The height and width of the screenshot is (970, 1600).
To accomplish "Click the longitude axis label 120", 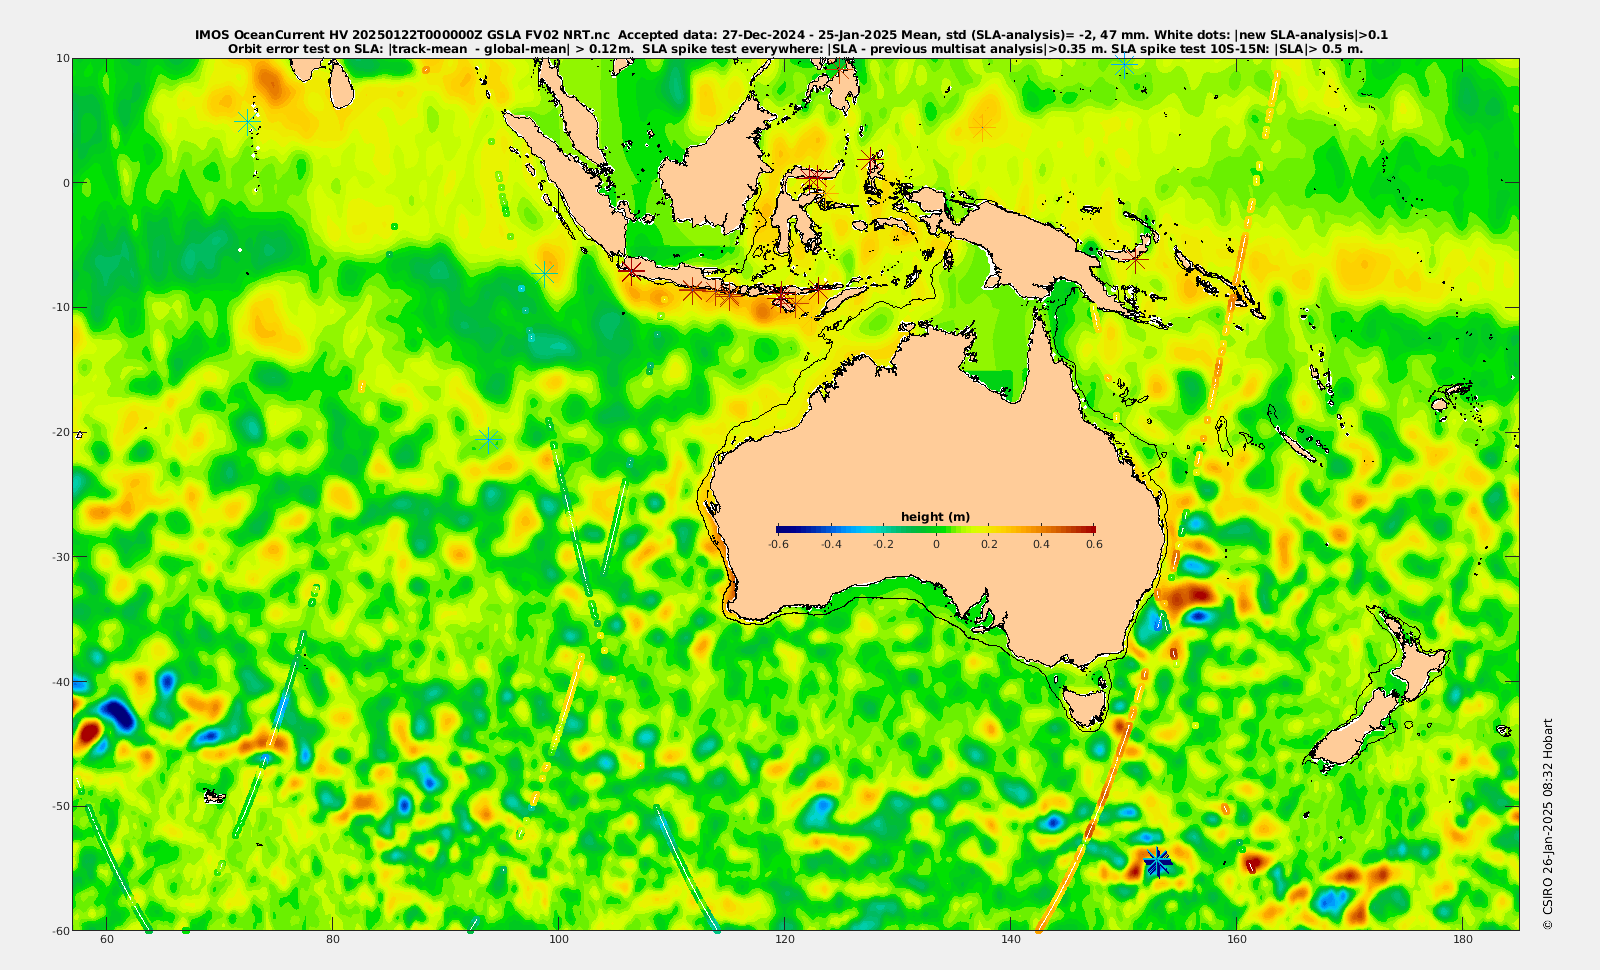I will 785,940.
